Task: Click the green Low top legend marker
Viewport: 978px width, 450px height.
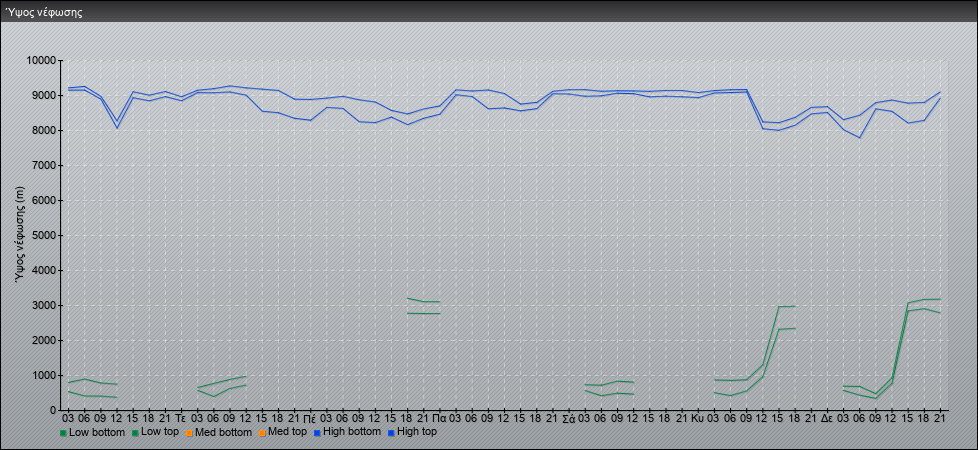Action: (135, 433)
